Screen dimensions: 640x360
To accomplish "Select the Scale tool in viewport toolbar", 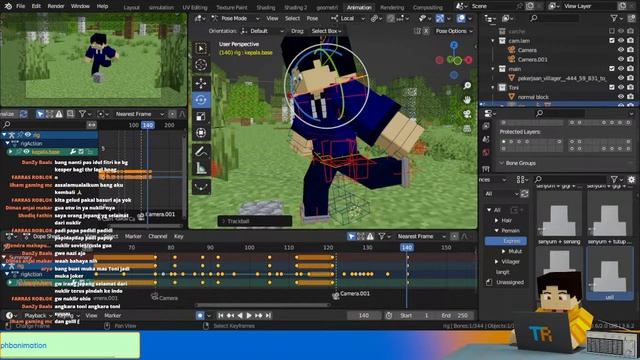I will pyautogui.click(x=201, y=116).
